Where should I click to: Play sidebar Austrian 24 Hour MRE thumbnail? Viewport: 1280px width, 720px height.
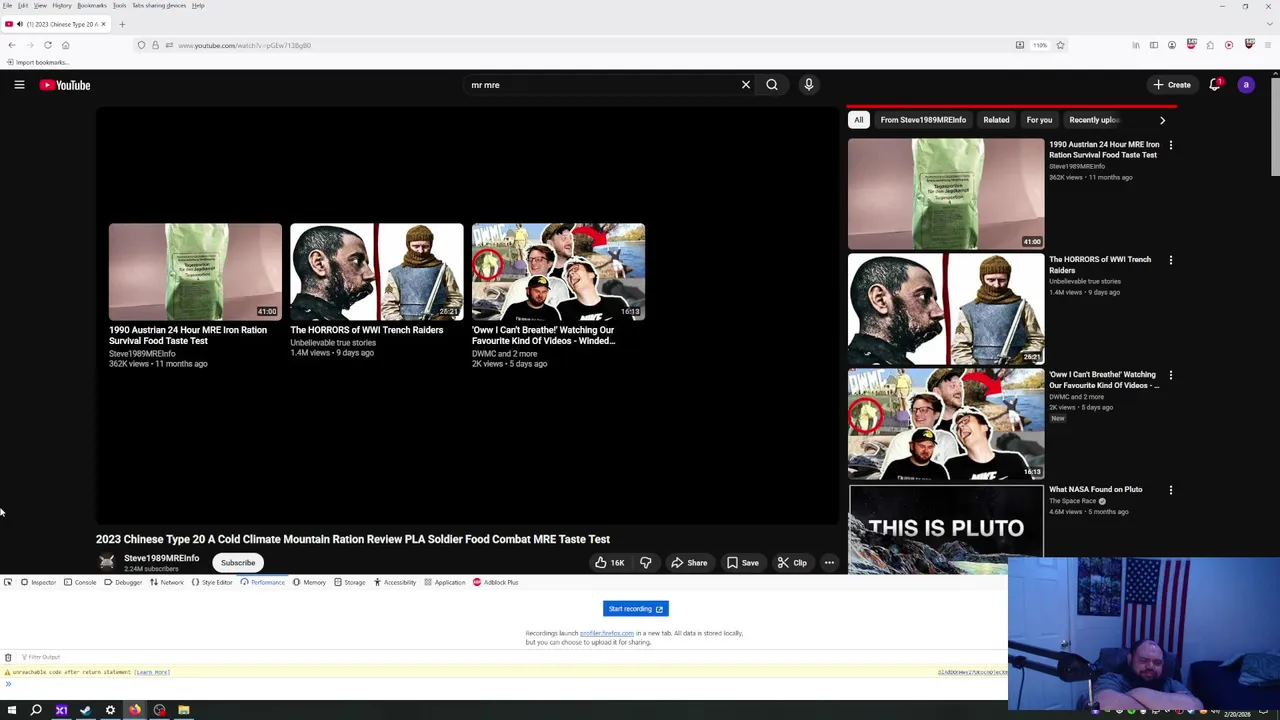pos(946,194)
